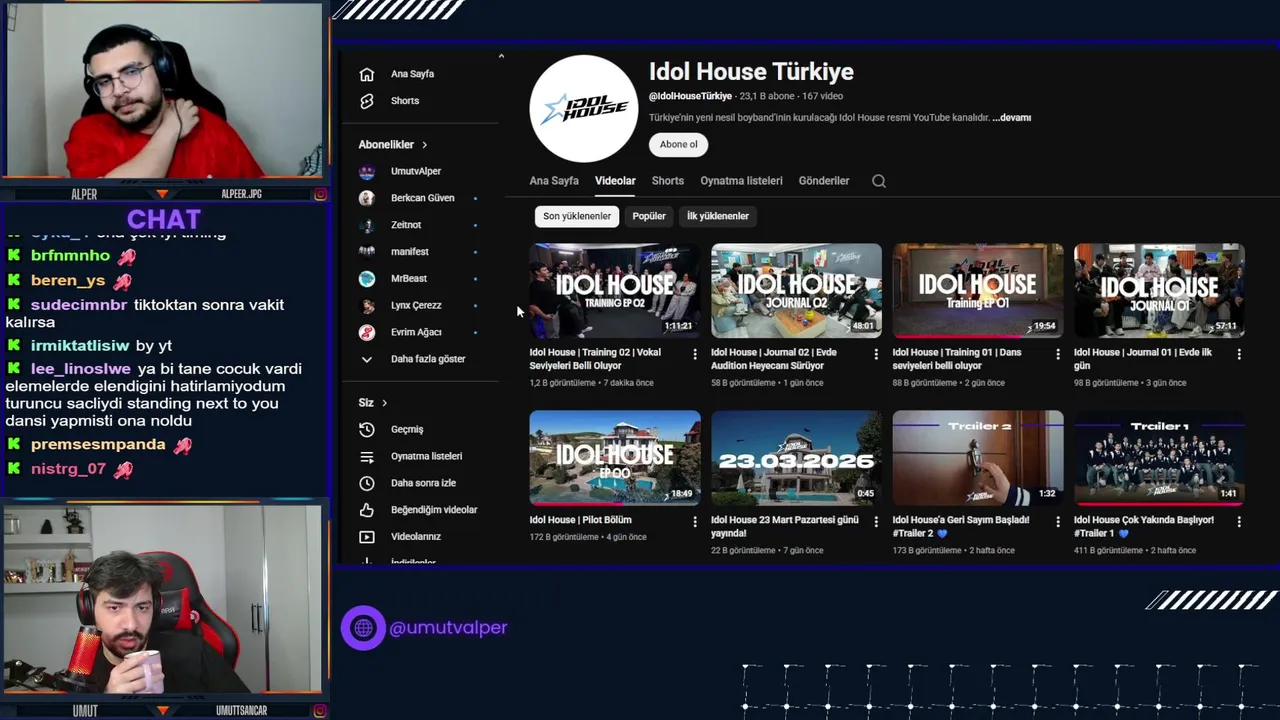This screenshot has width=1280, height=720.
Task: Expand Abonelikler section chevron
Action: click(424, 145)
